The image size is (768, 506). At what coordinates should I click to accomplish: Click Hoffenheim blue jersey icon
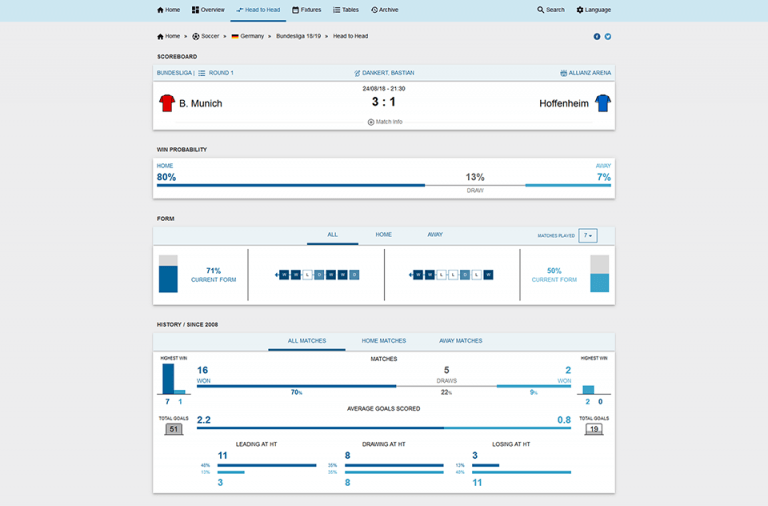coord(603,103)
